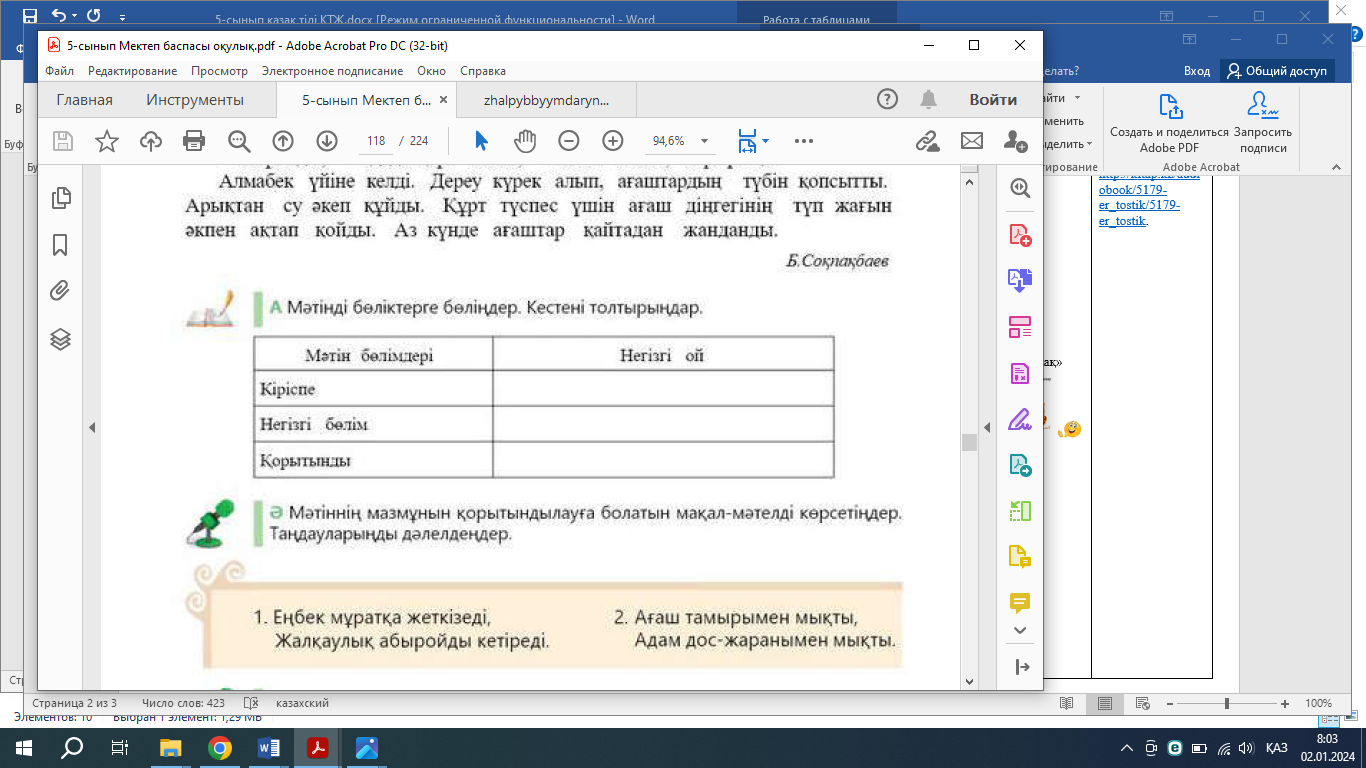The image size is (1366, 768).
Task: Send the file by email envelope icon
Action: [x=971, y=141]
